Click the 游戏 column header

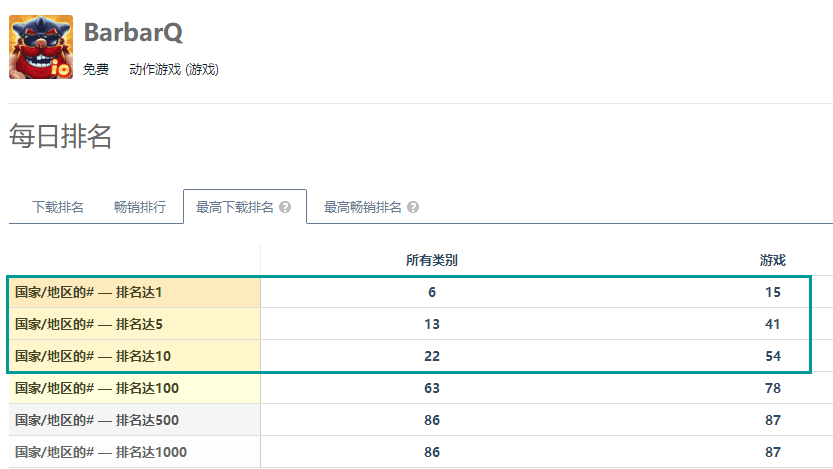click(772, 260)
